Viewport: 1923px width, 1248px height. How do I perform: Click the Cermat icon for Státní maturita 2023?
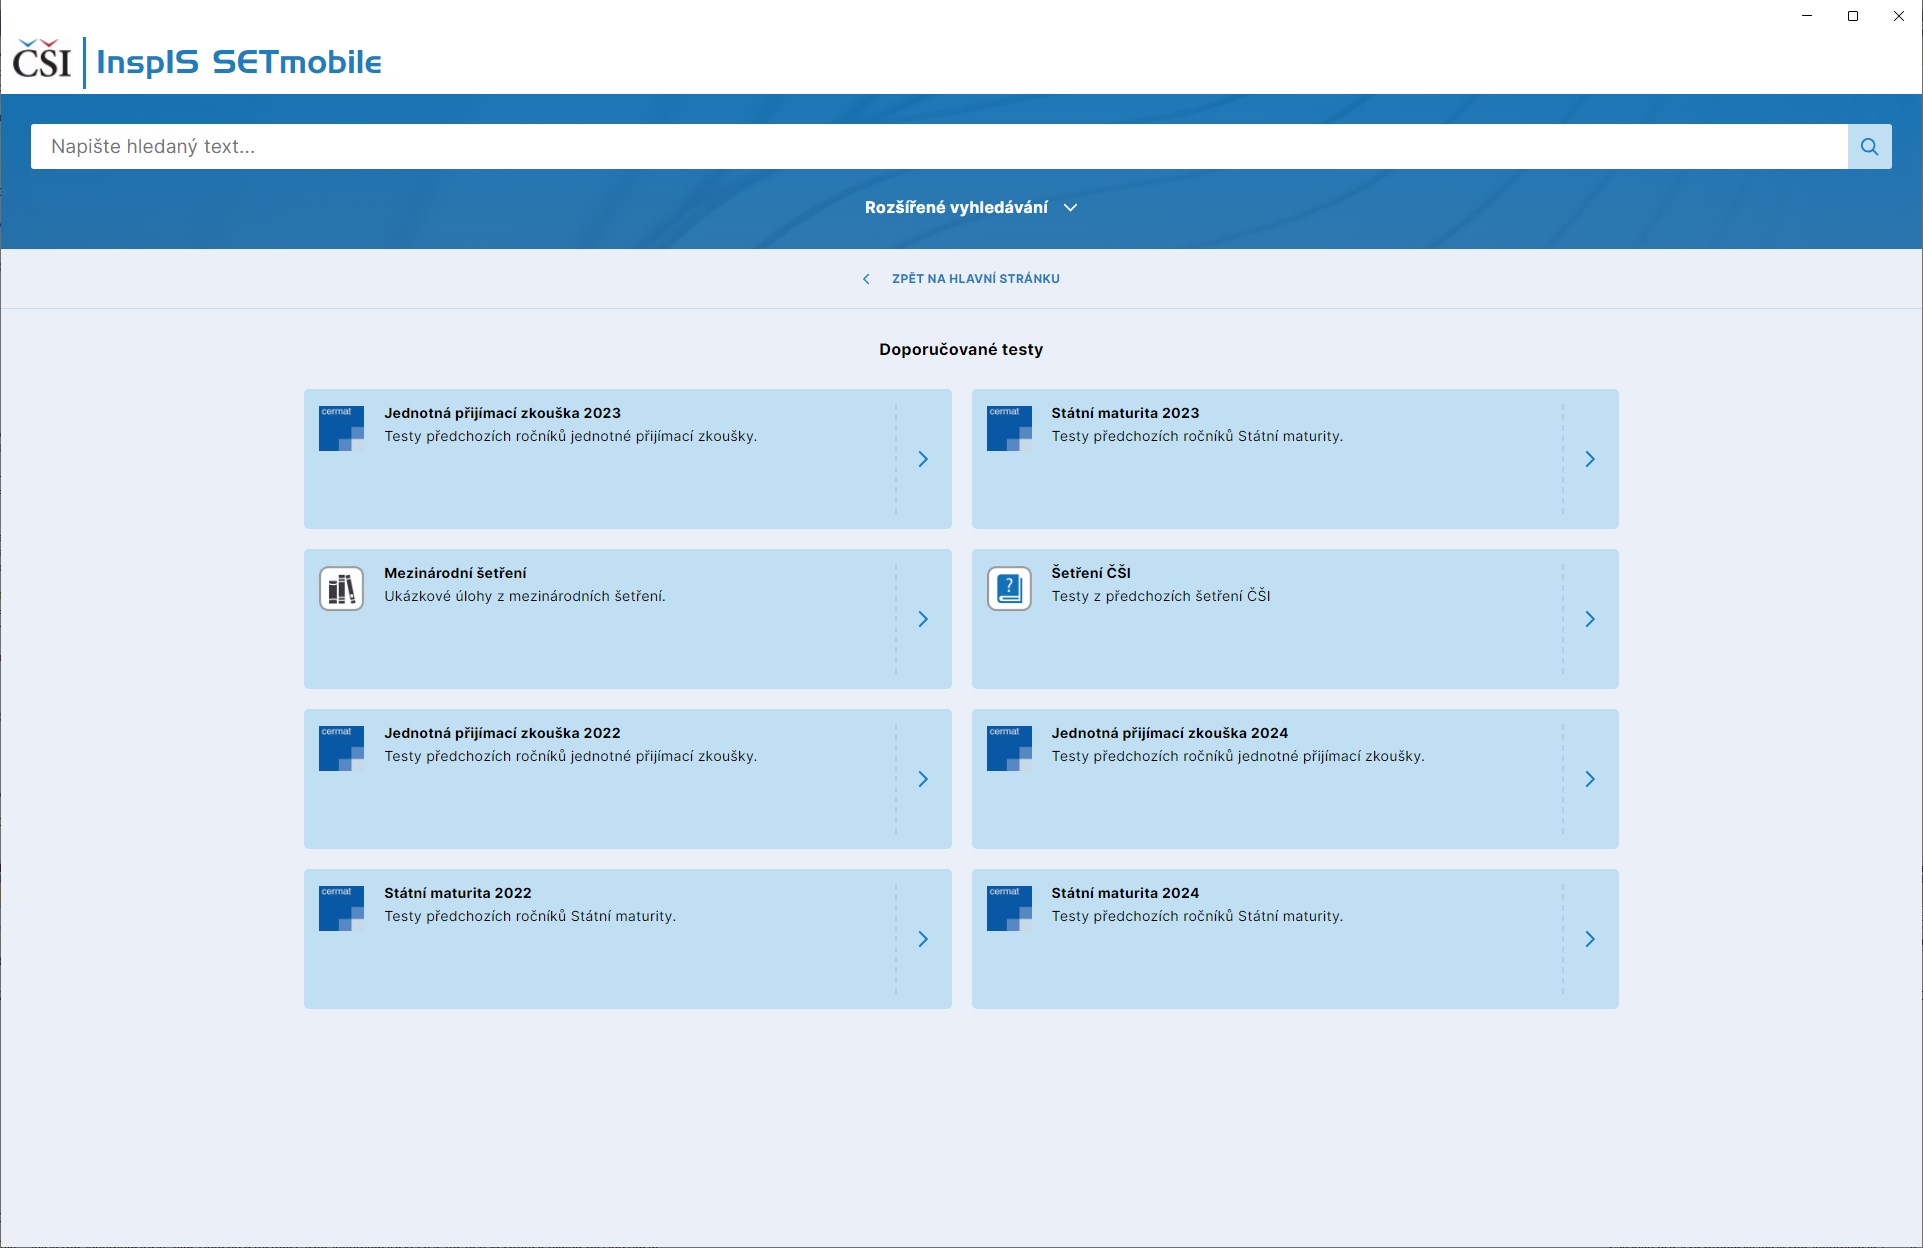[x=1008, y=428]
